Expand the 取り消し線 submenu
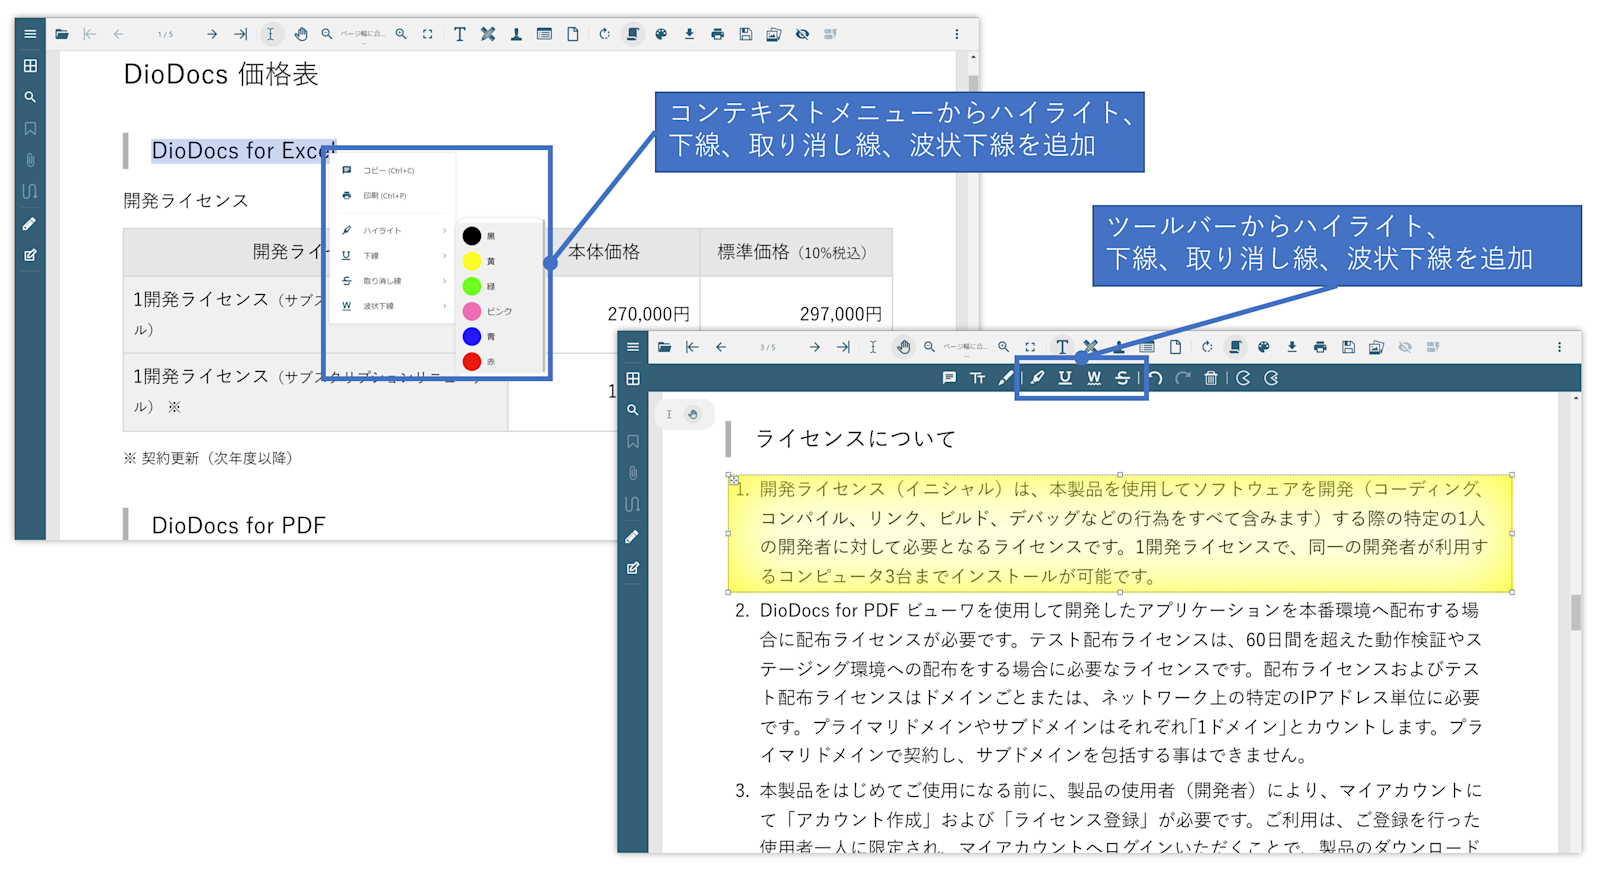Image resolution: width=1600 pixels, height=874 pixels. 393,281
